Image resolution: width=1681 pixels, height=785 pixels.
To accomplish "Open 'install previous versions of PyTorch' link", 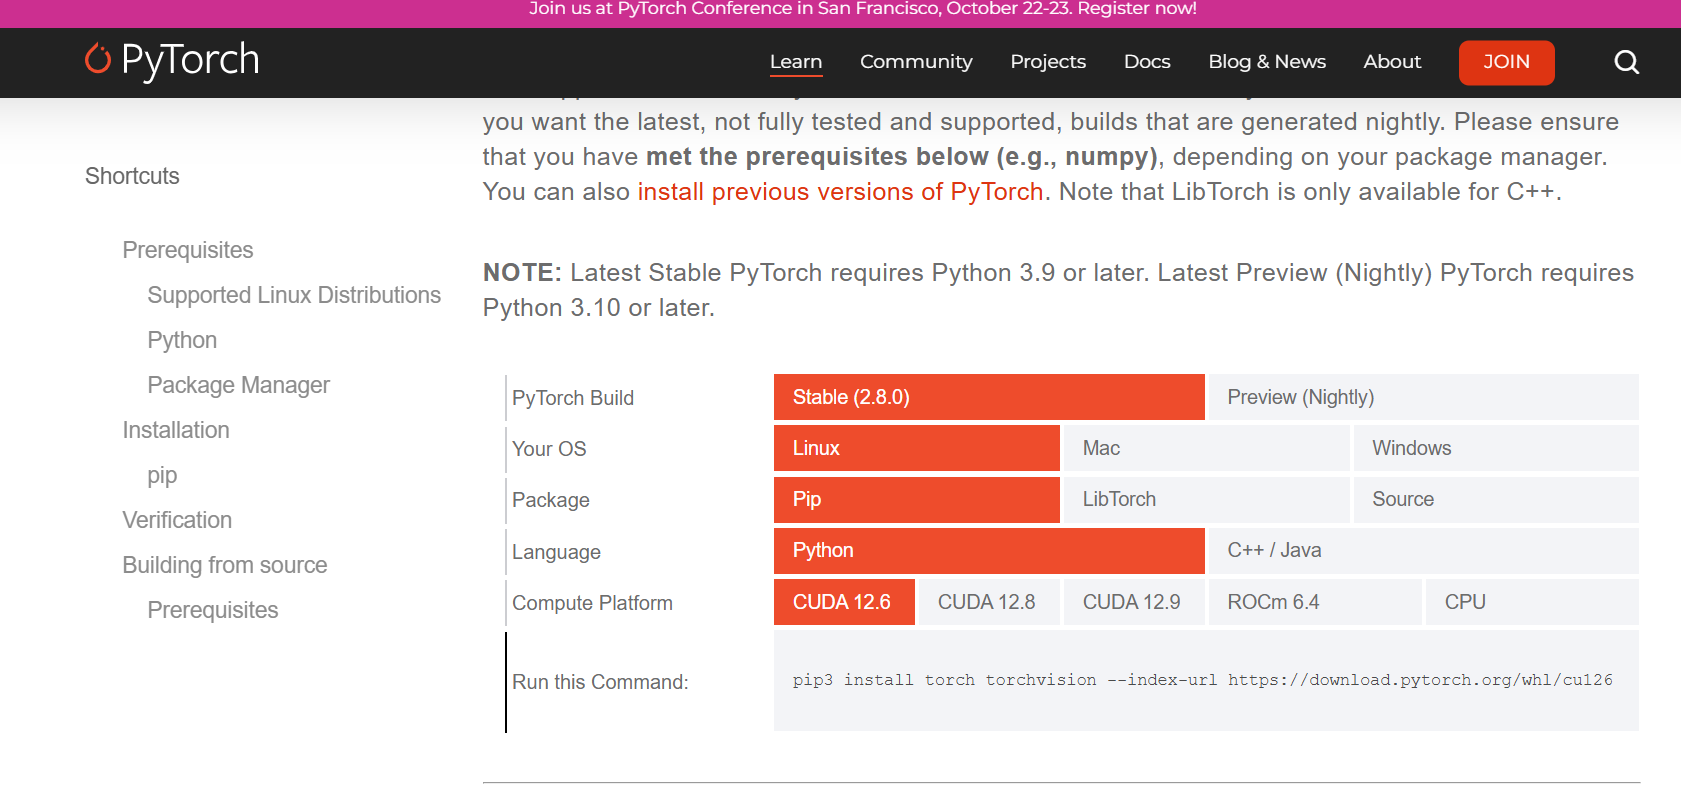I will (x=841, y=191).
